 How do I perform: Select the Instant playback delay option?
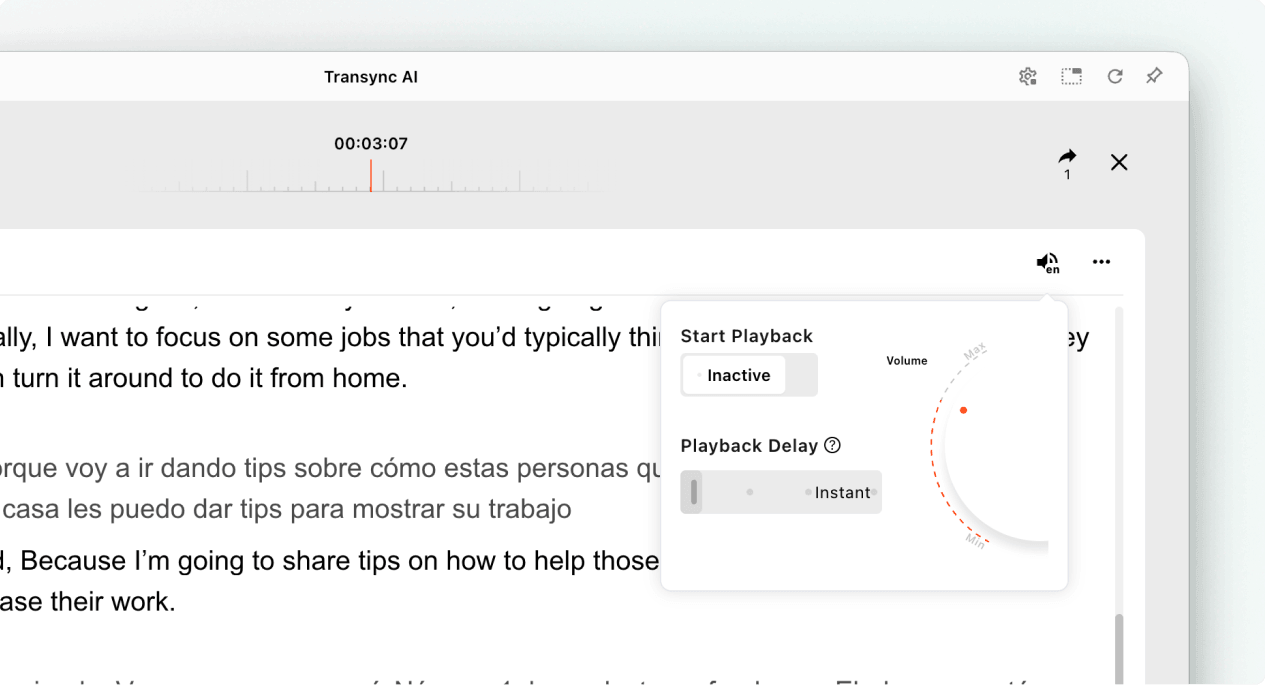(842, 492)
